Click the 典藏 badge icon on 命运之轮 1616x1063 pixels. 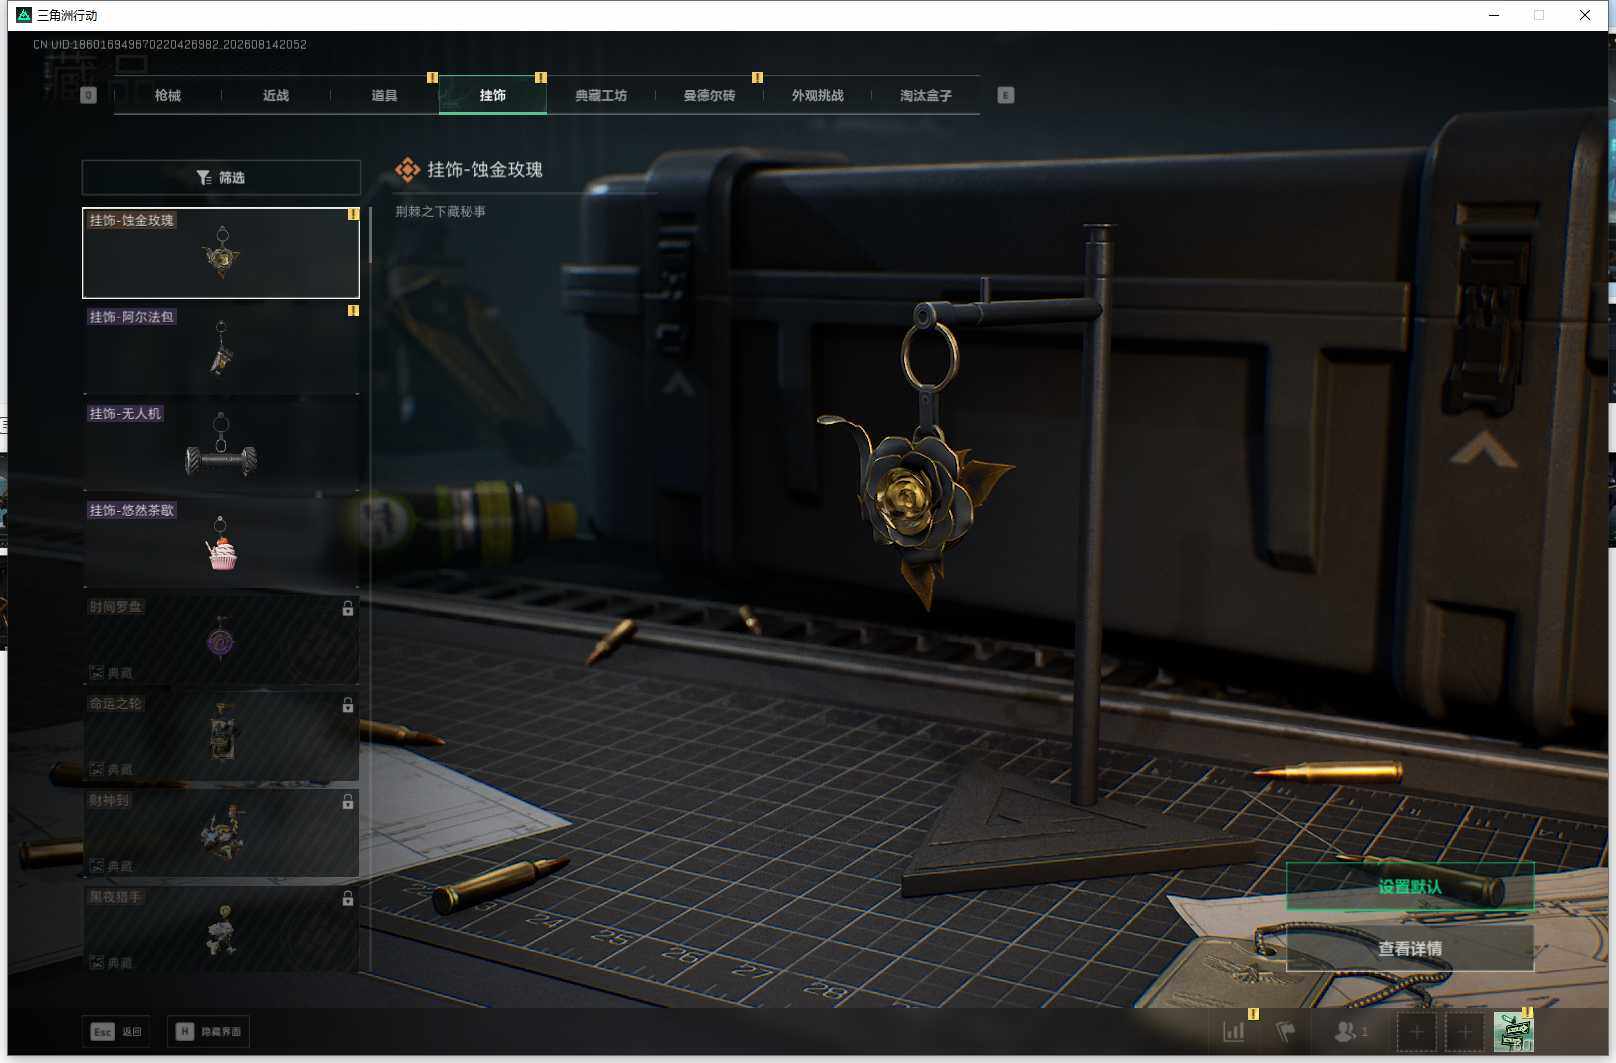point(97,769)
